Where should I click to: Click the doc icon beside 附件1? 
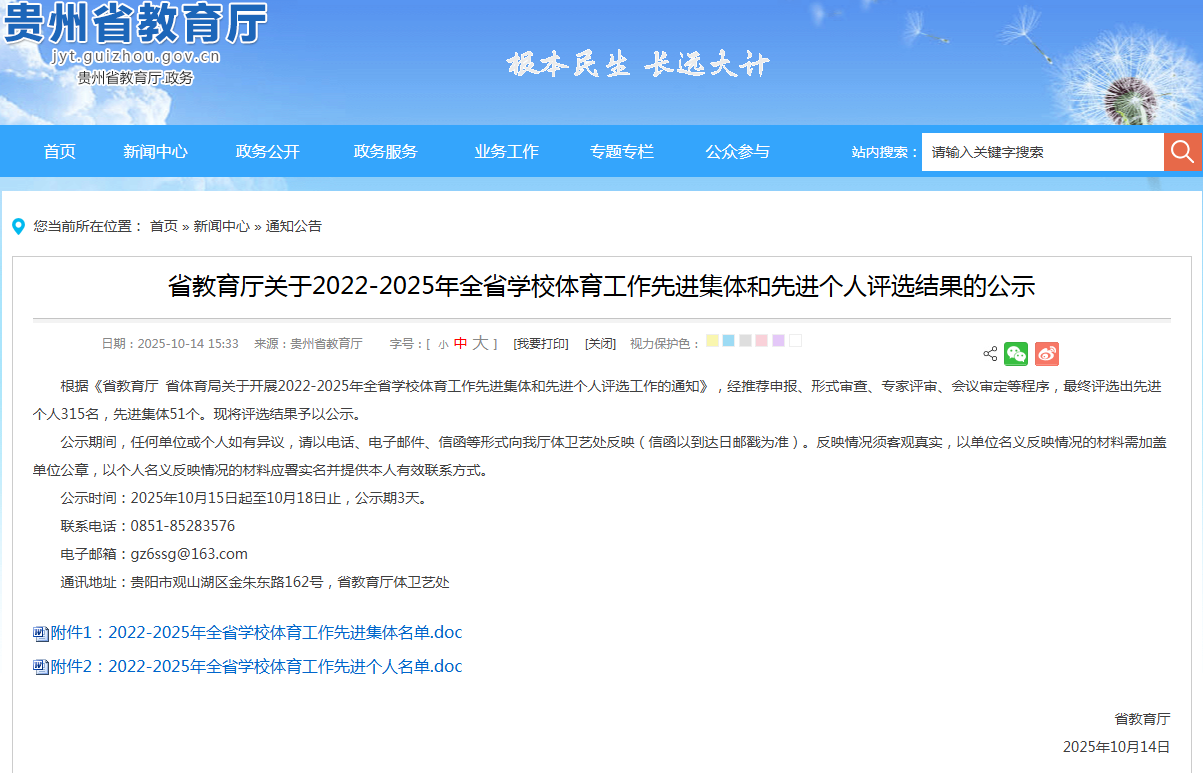click(x=41, y=634)
